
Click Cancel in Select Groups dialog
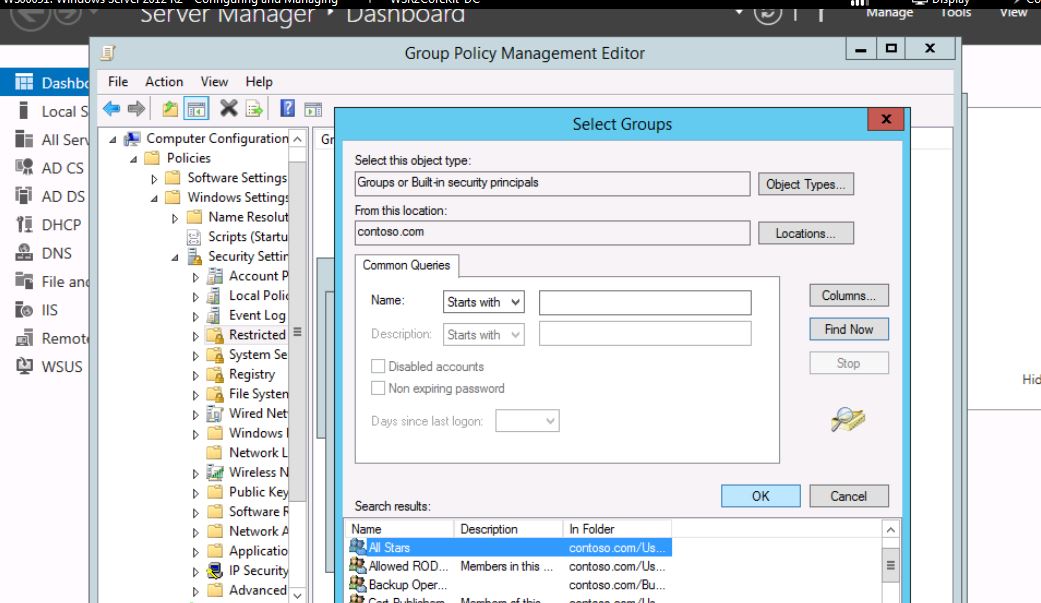tap(848, 496)
